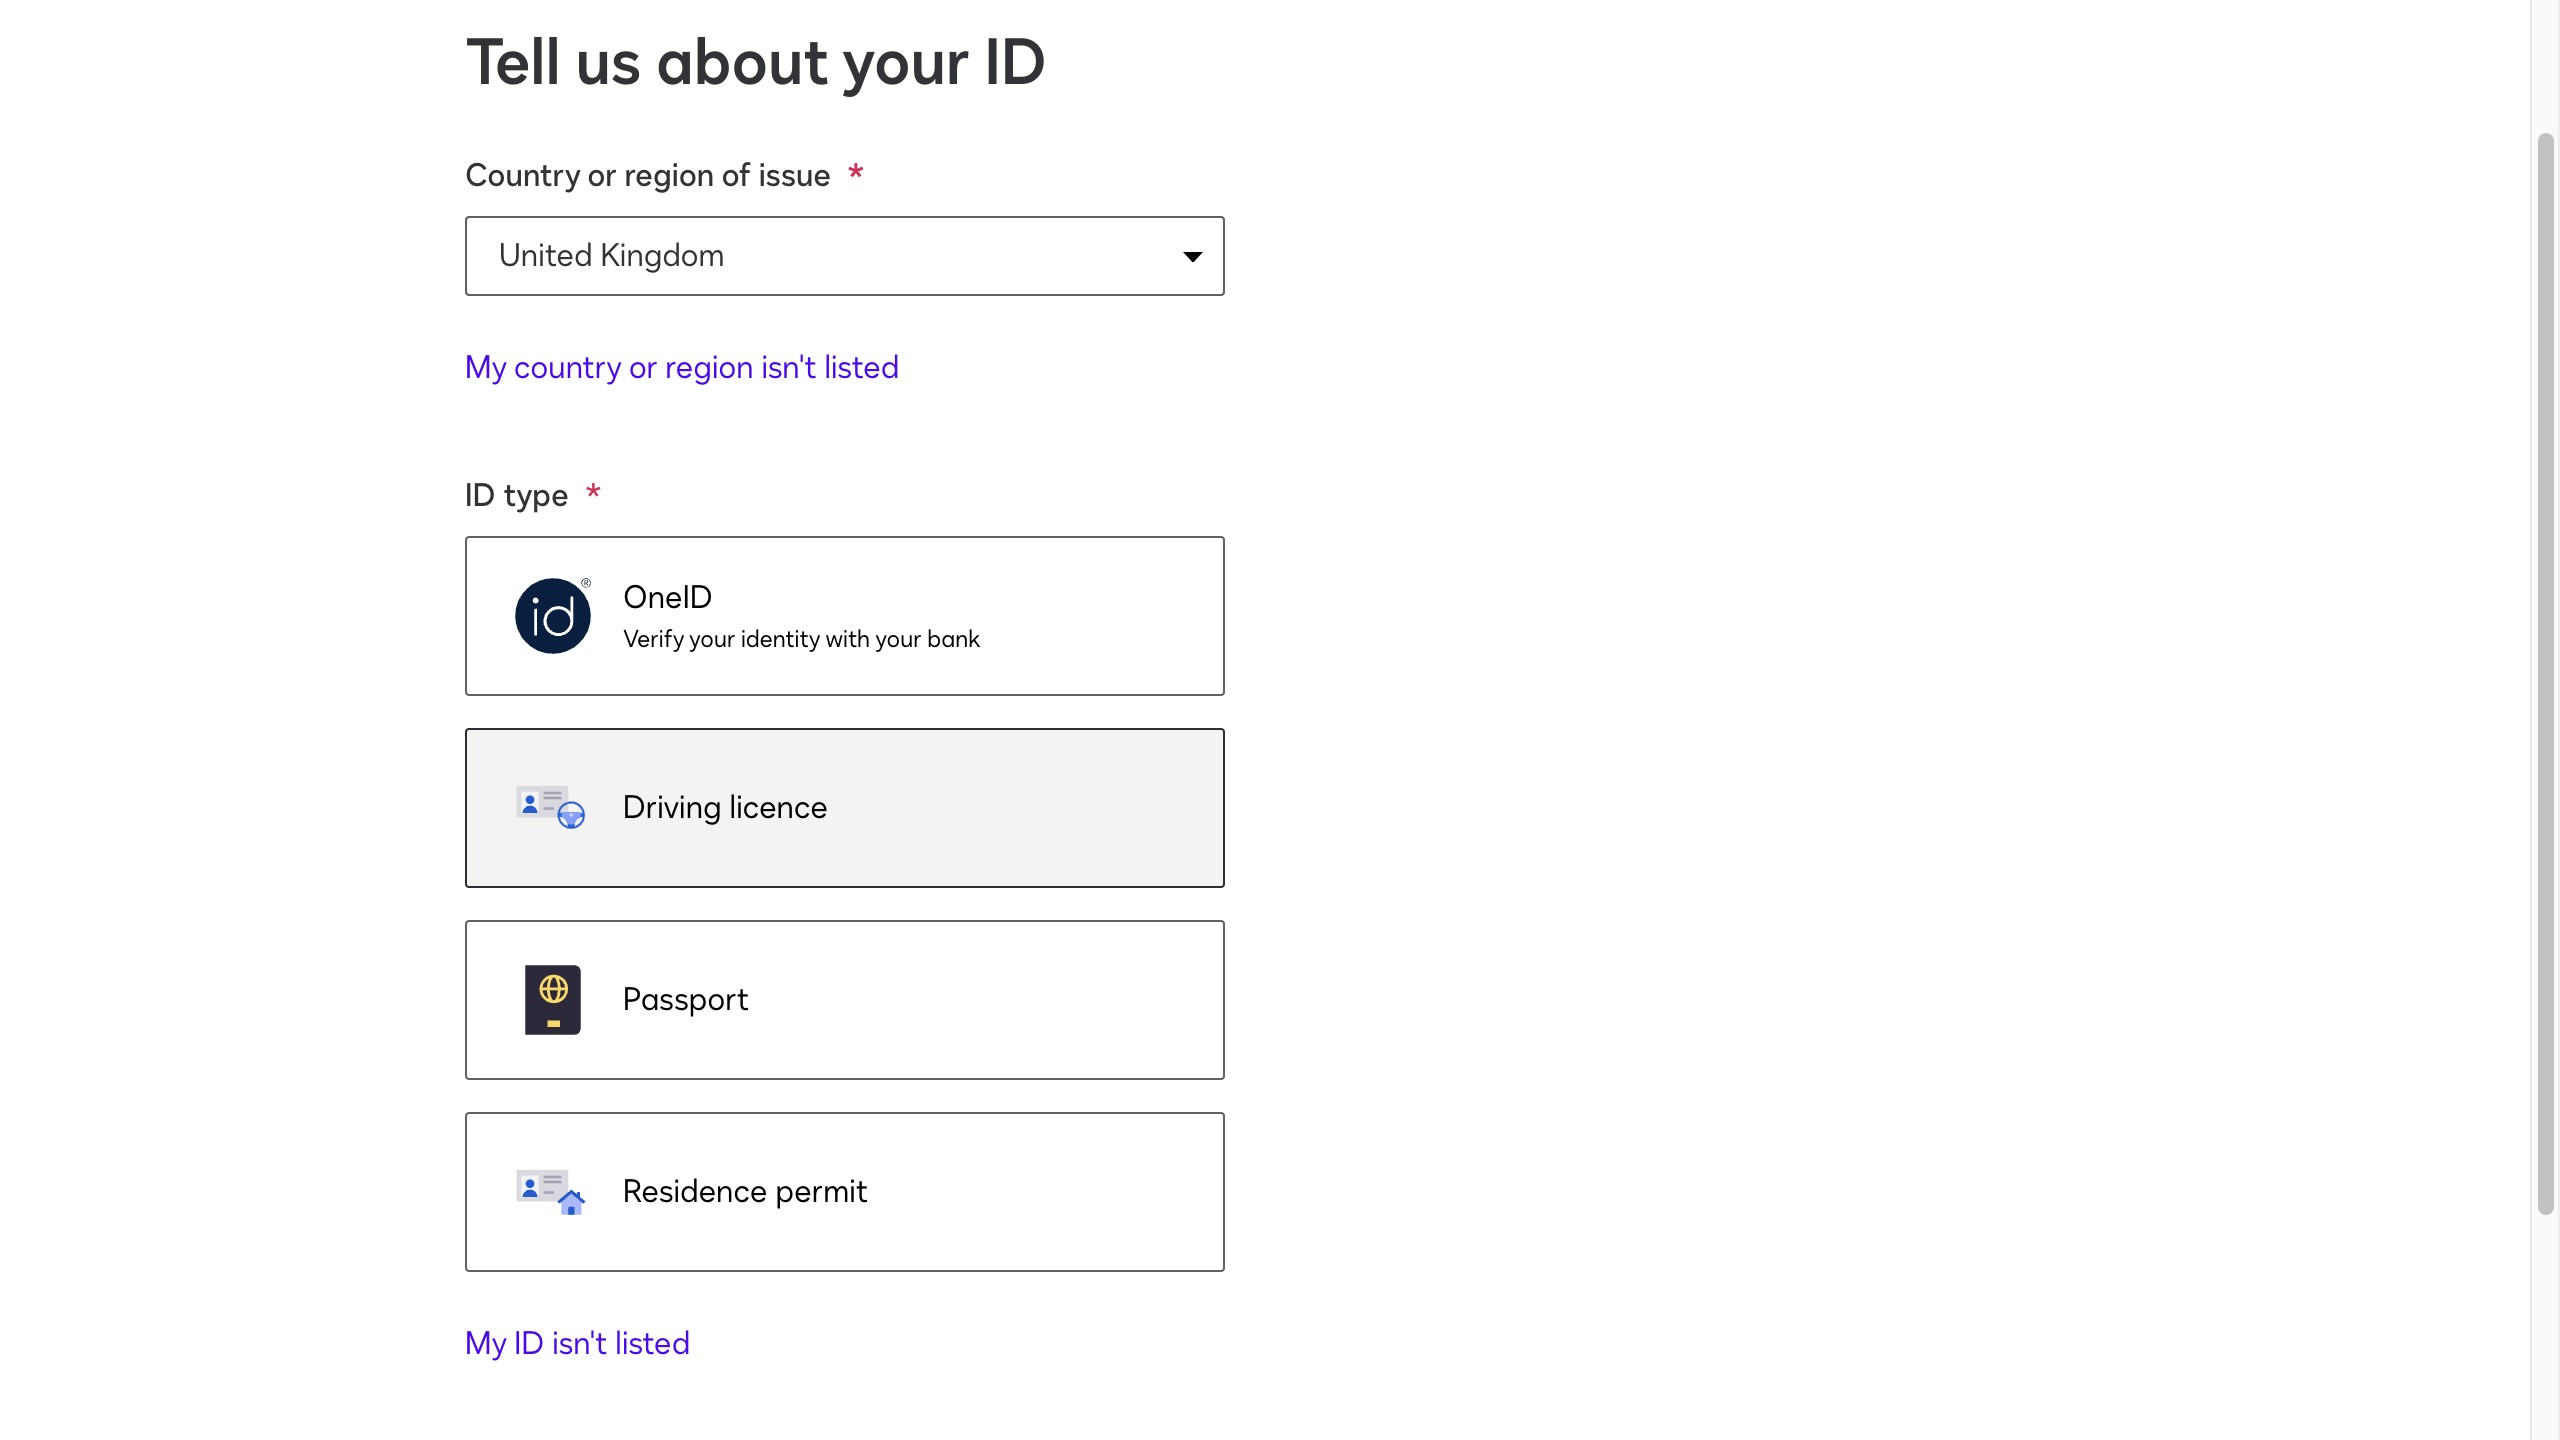Screen dimensions: 2560x1440
Task: Expand the country dropdown arrow
Action: click(1192, 257)
